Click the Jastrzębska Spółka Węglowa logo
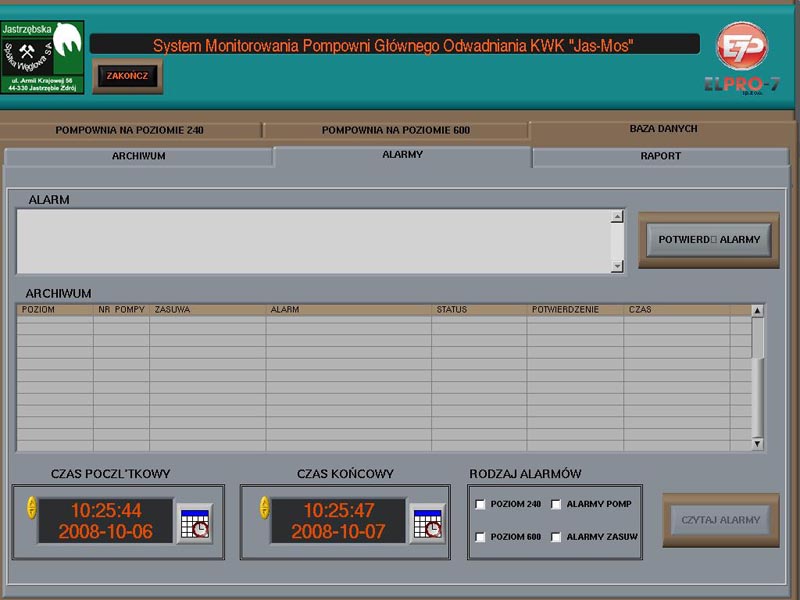This screenshot has width=800, height=600. 42,57
